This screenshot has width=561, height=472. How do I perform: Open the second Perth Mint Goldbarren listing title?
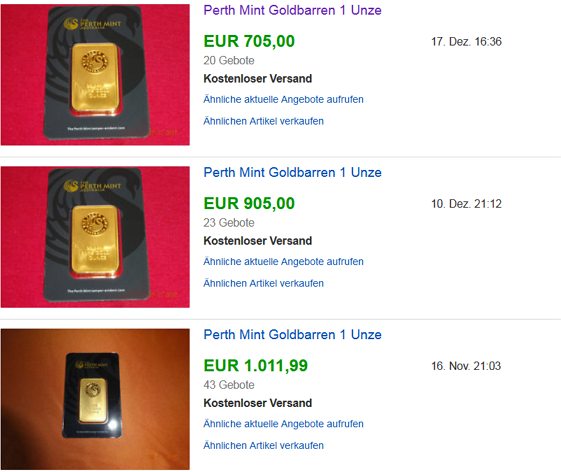point(292,172)
